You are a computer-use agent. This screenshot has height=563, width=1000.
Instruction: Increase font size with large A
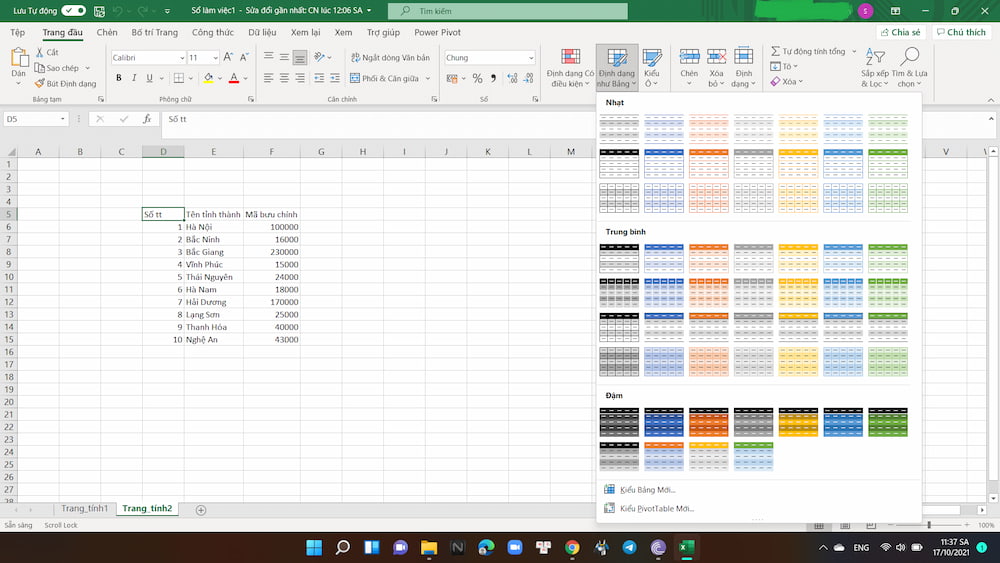(x=228, y=57)
